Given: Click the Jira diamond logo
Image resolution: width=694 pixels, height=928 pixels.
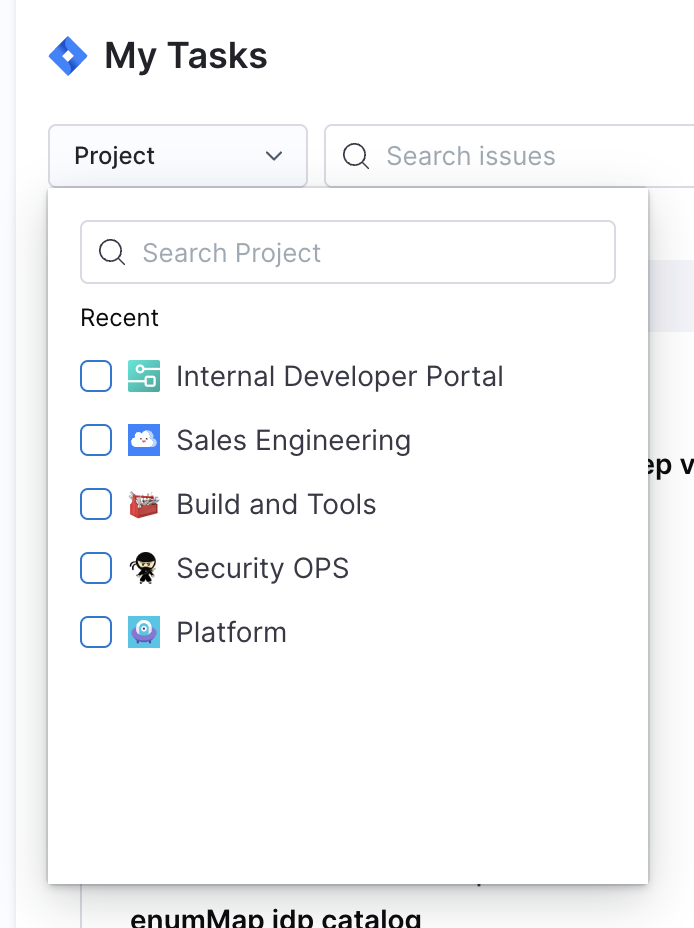Looking at the screenshot, I should (x=68, y=56).
